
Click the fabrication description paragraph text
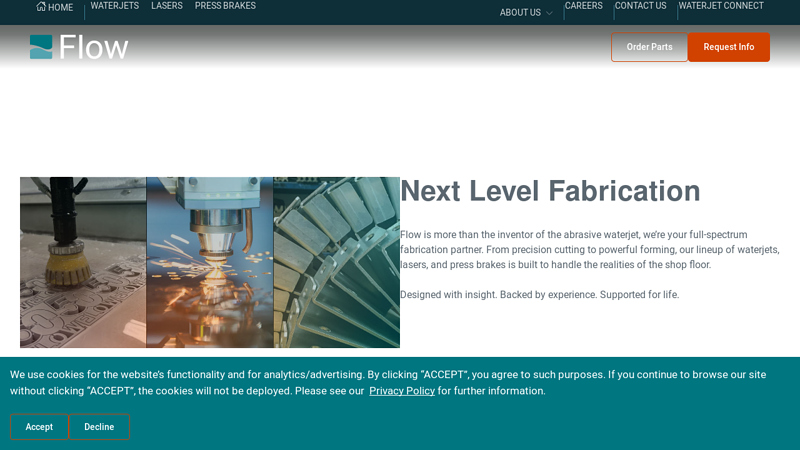[x=589, y=250]
